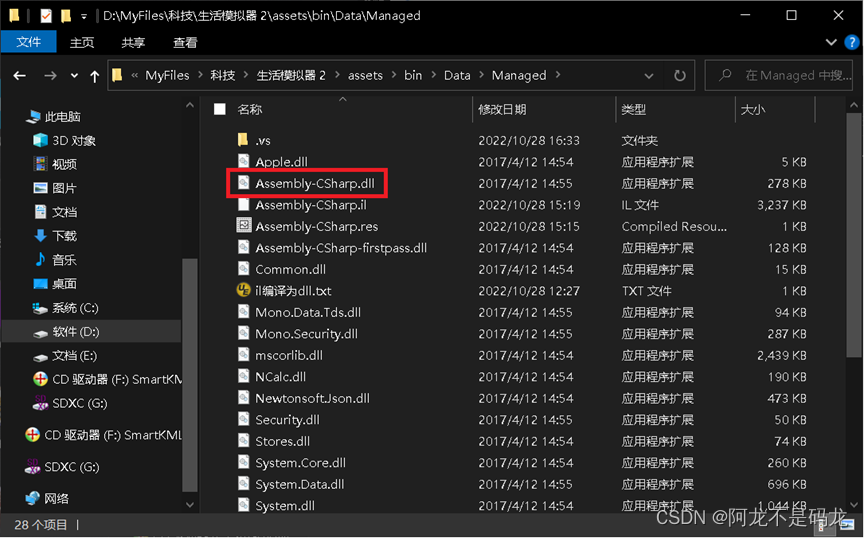Viewport: 864px width, 538px height.
Task: Open 图片 folder in the sidebar
Action: click(55, 188)
